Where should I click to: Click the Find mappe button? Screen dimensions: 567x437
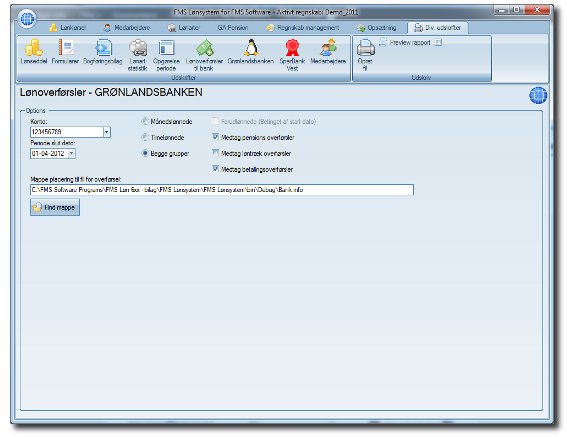pos(55,207)
